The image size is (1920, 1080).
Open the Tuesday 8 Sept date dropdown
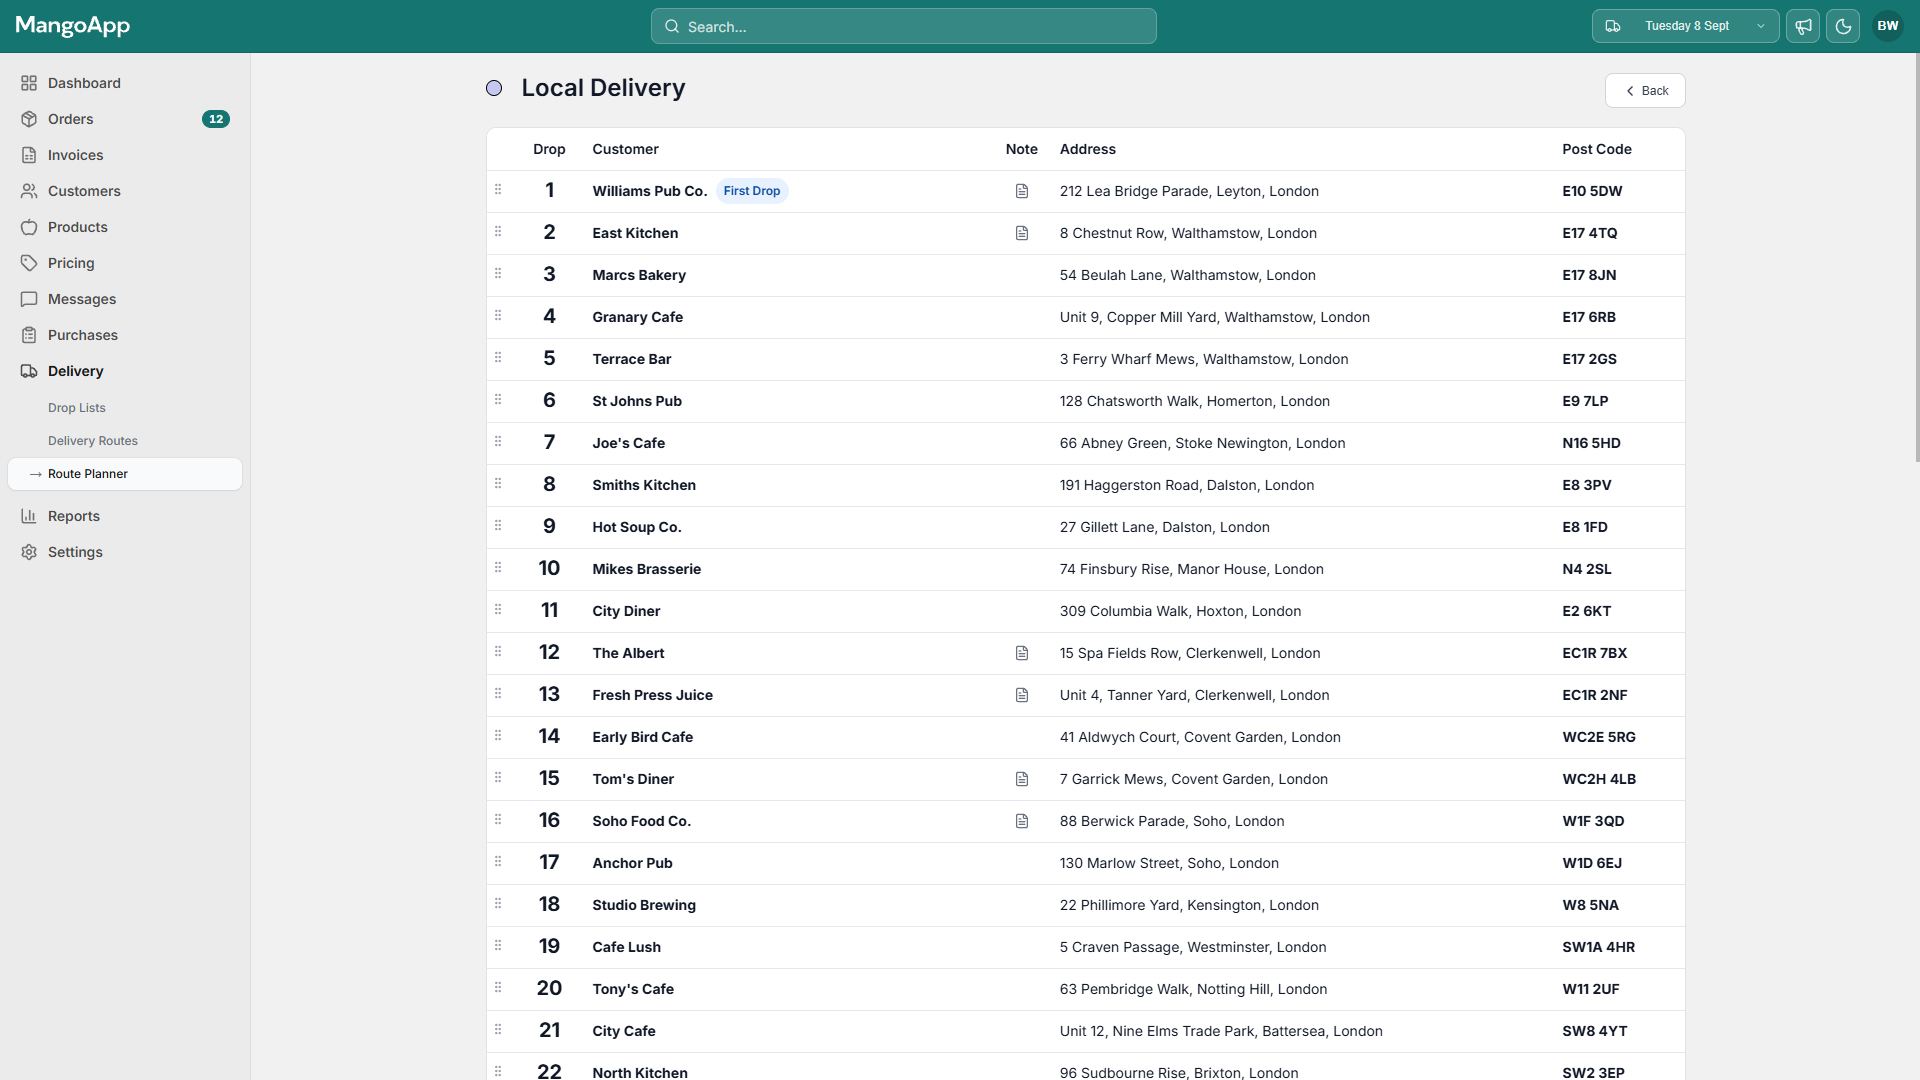(1685, 26)
